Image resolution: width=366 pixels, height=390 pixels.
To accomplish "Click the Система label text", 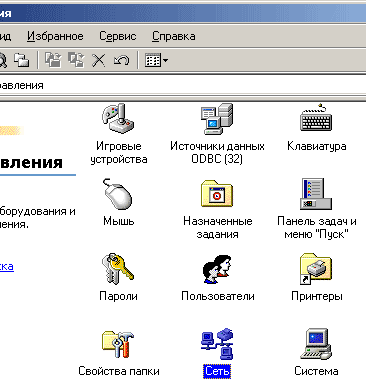I will [316, 371].
